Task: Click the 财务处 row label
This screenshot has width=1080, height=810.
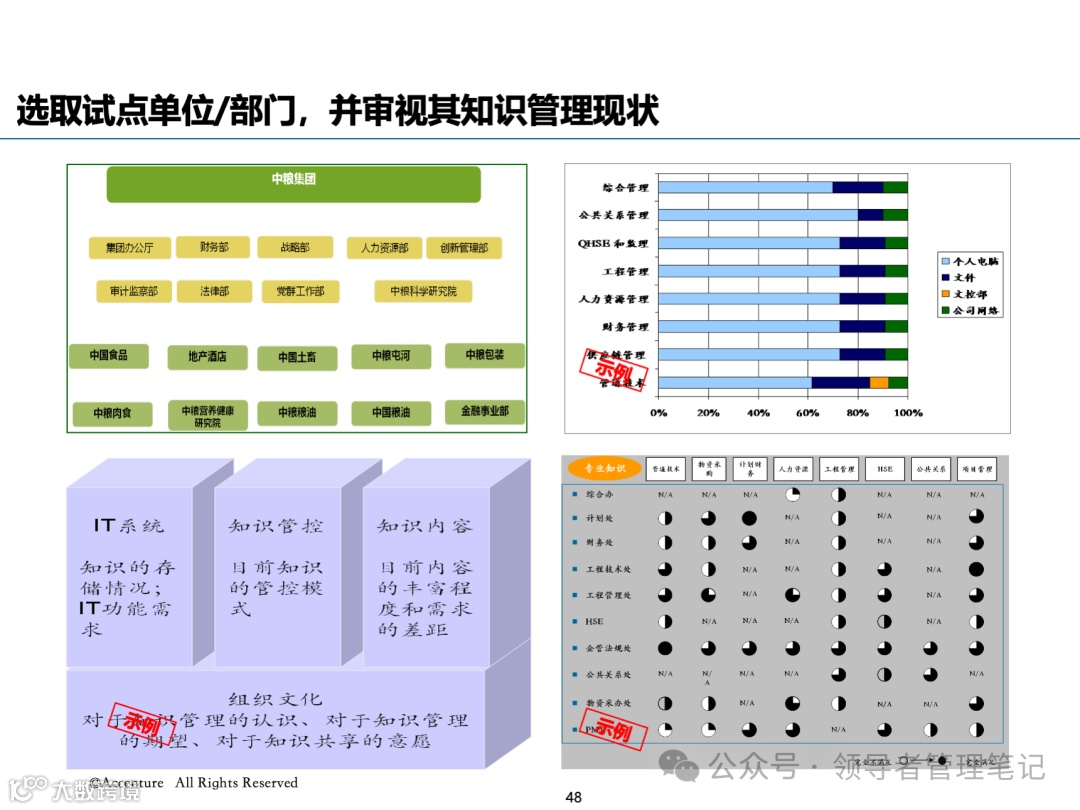Action: pyautogui.click(x=599, y=543)
